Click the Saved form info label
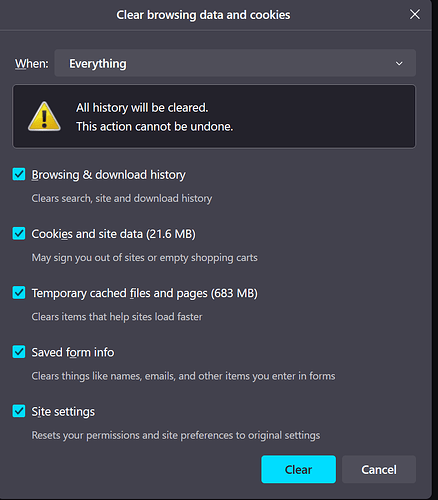The width and height of the screenshot is (438, 500). coord(73,352)
